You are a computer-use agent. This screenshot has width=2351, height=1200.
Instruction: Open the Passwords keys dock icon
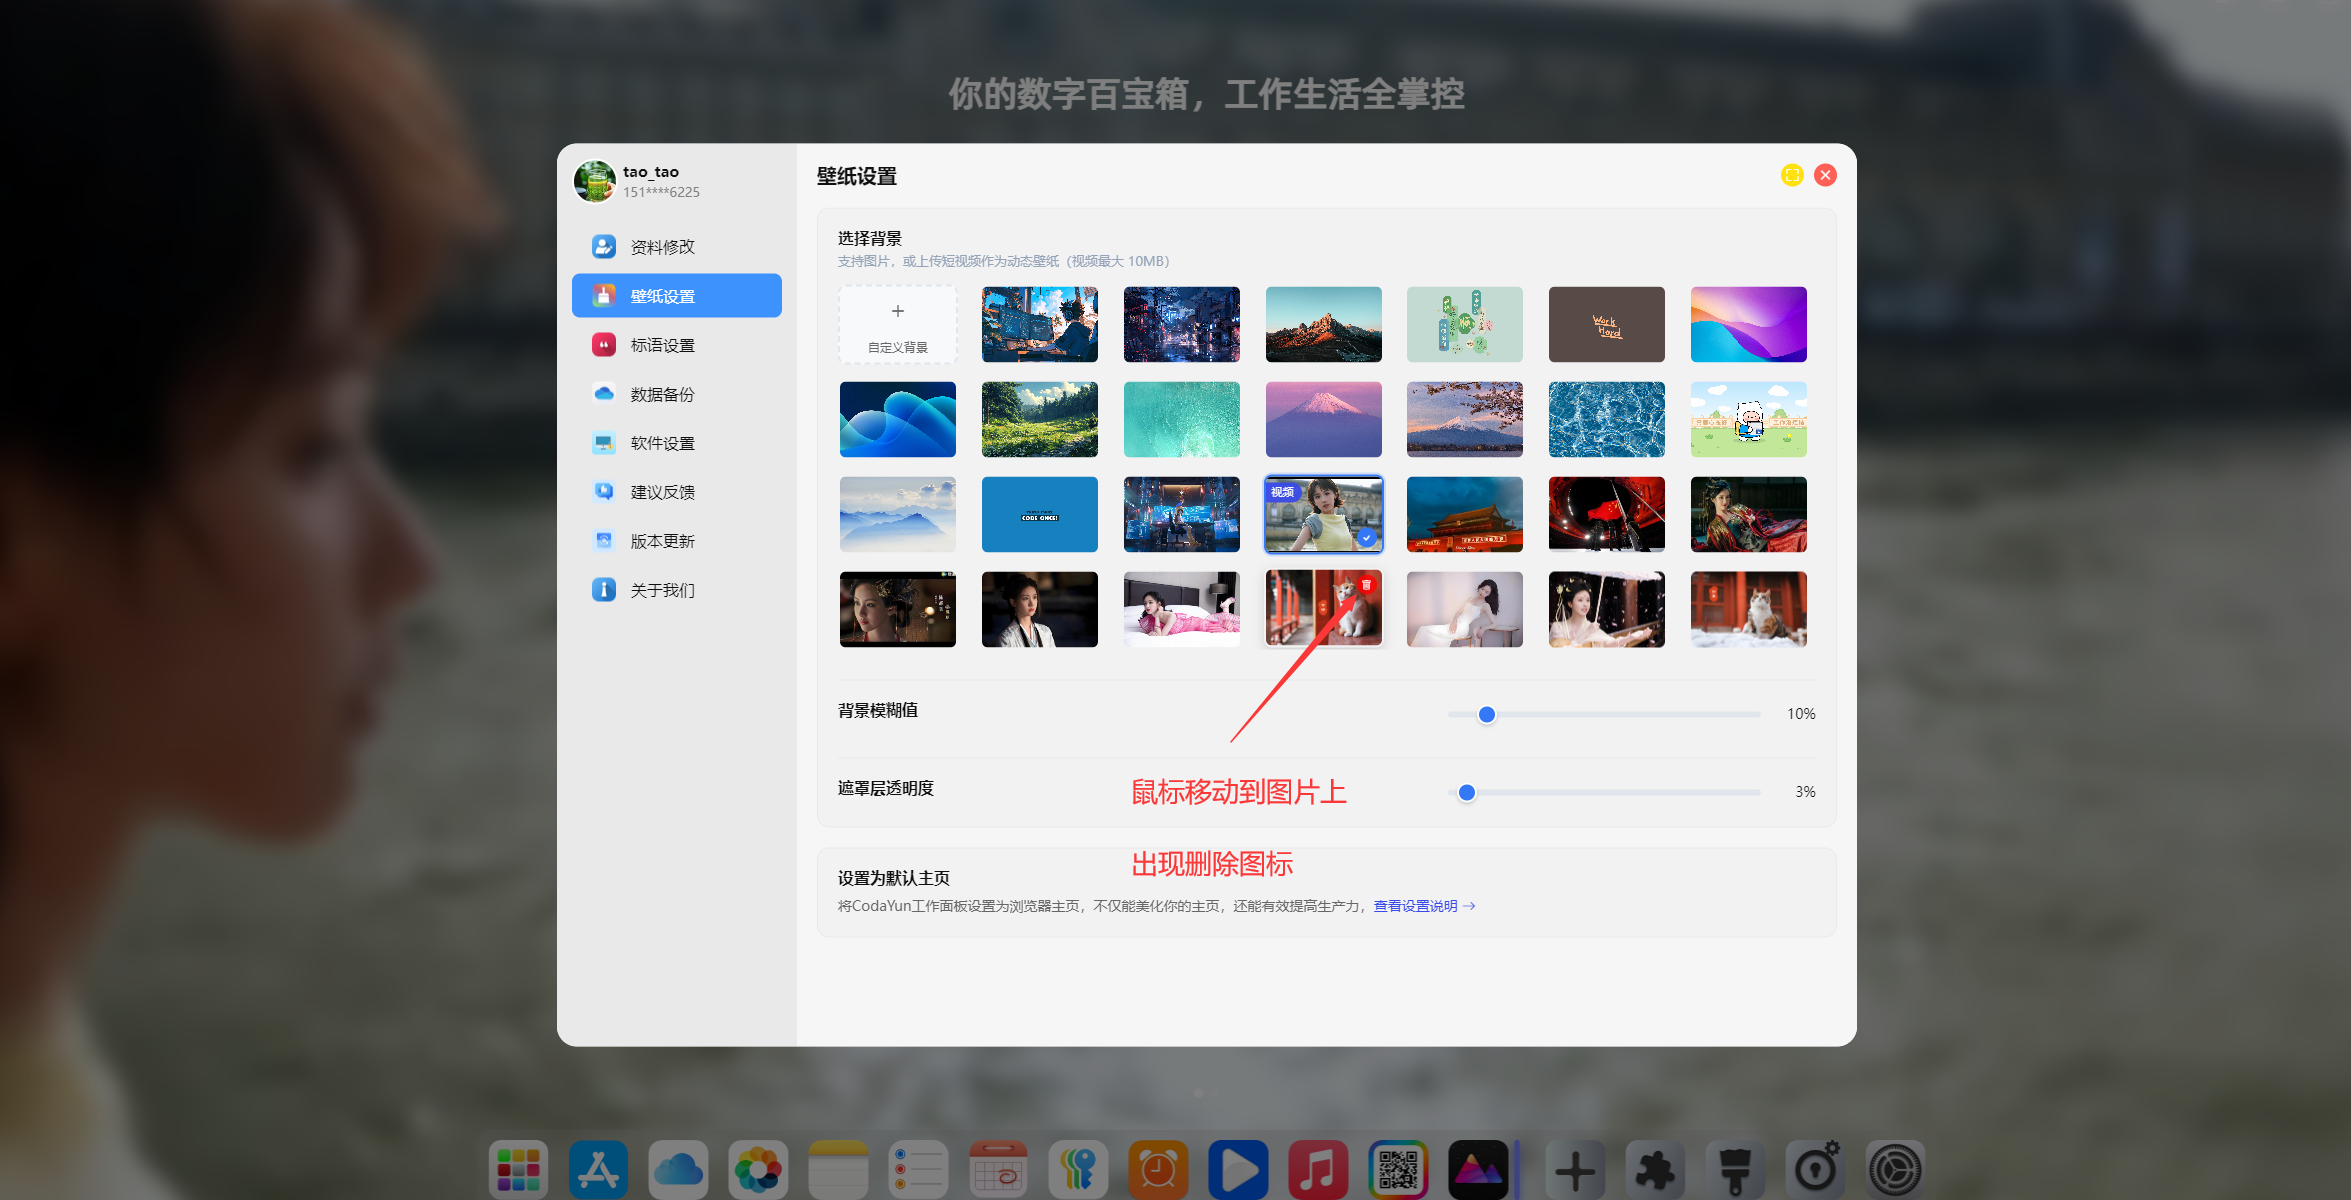pyautogui.click(x=1078, y=1169)
